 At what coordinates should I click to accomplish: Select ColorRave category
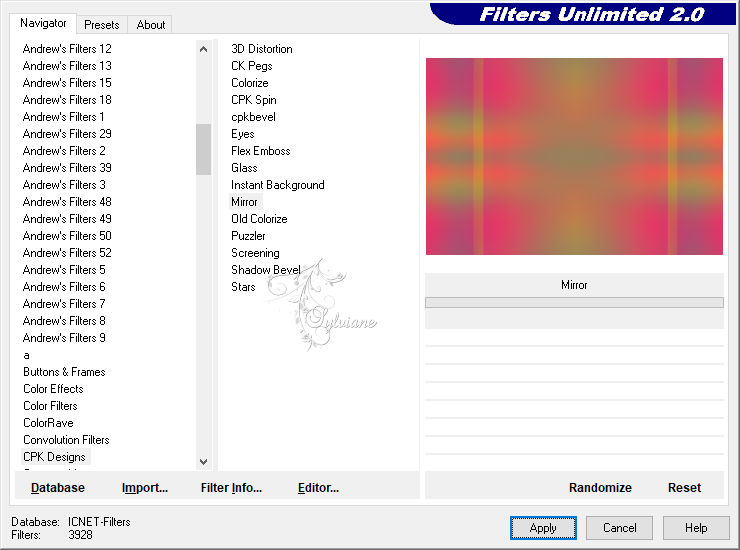(48, 423)
